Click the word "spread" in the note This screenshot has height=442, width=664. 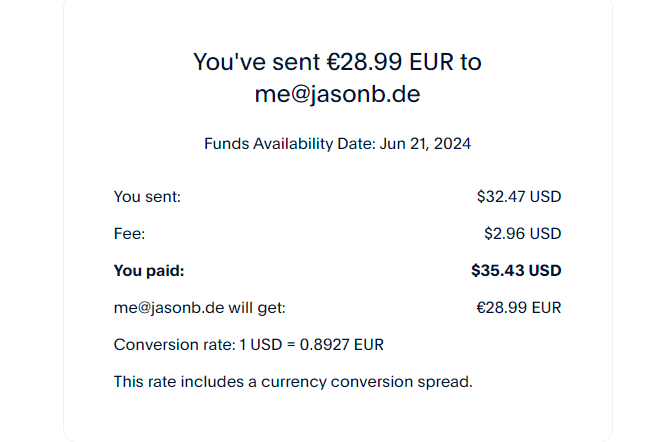(x=443, y=383)
